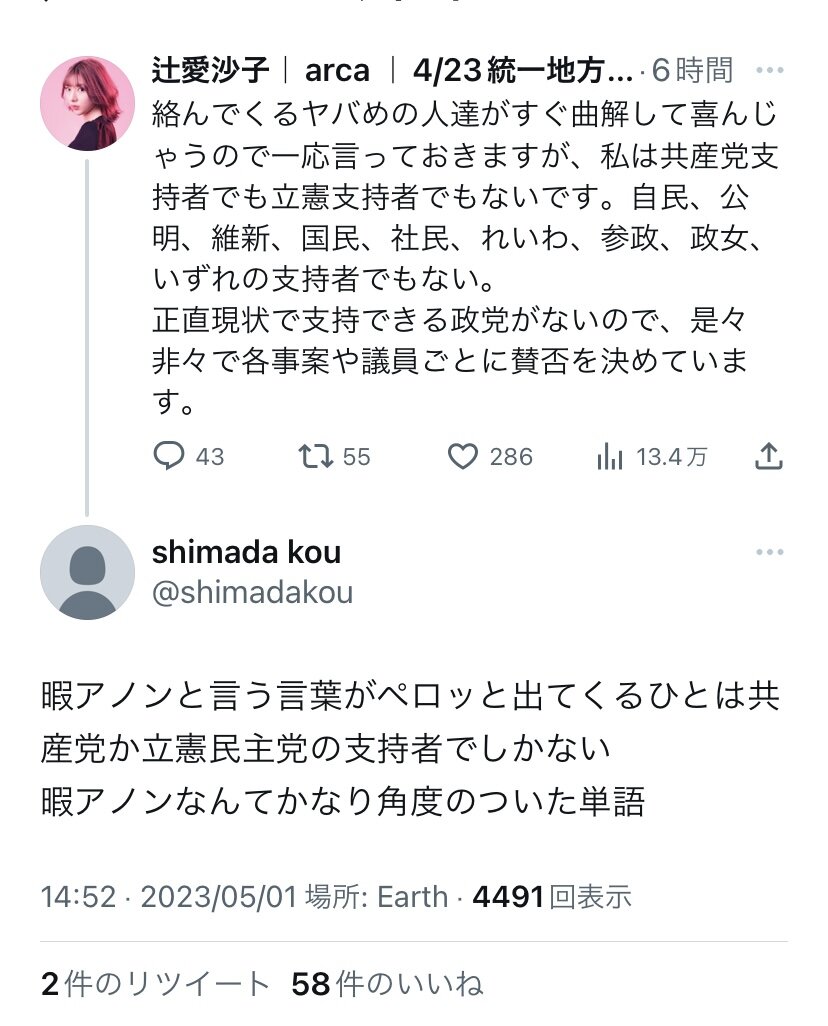Open the 6時間 timestamp of top tweet
828x1026 pixels.
pos(692,71)
